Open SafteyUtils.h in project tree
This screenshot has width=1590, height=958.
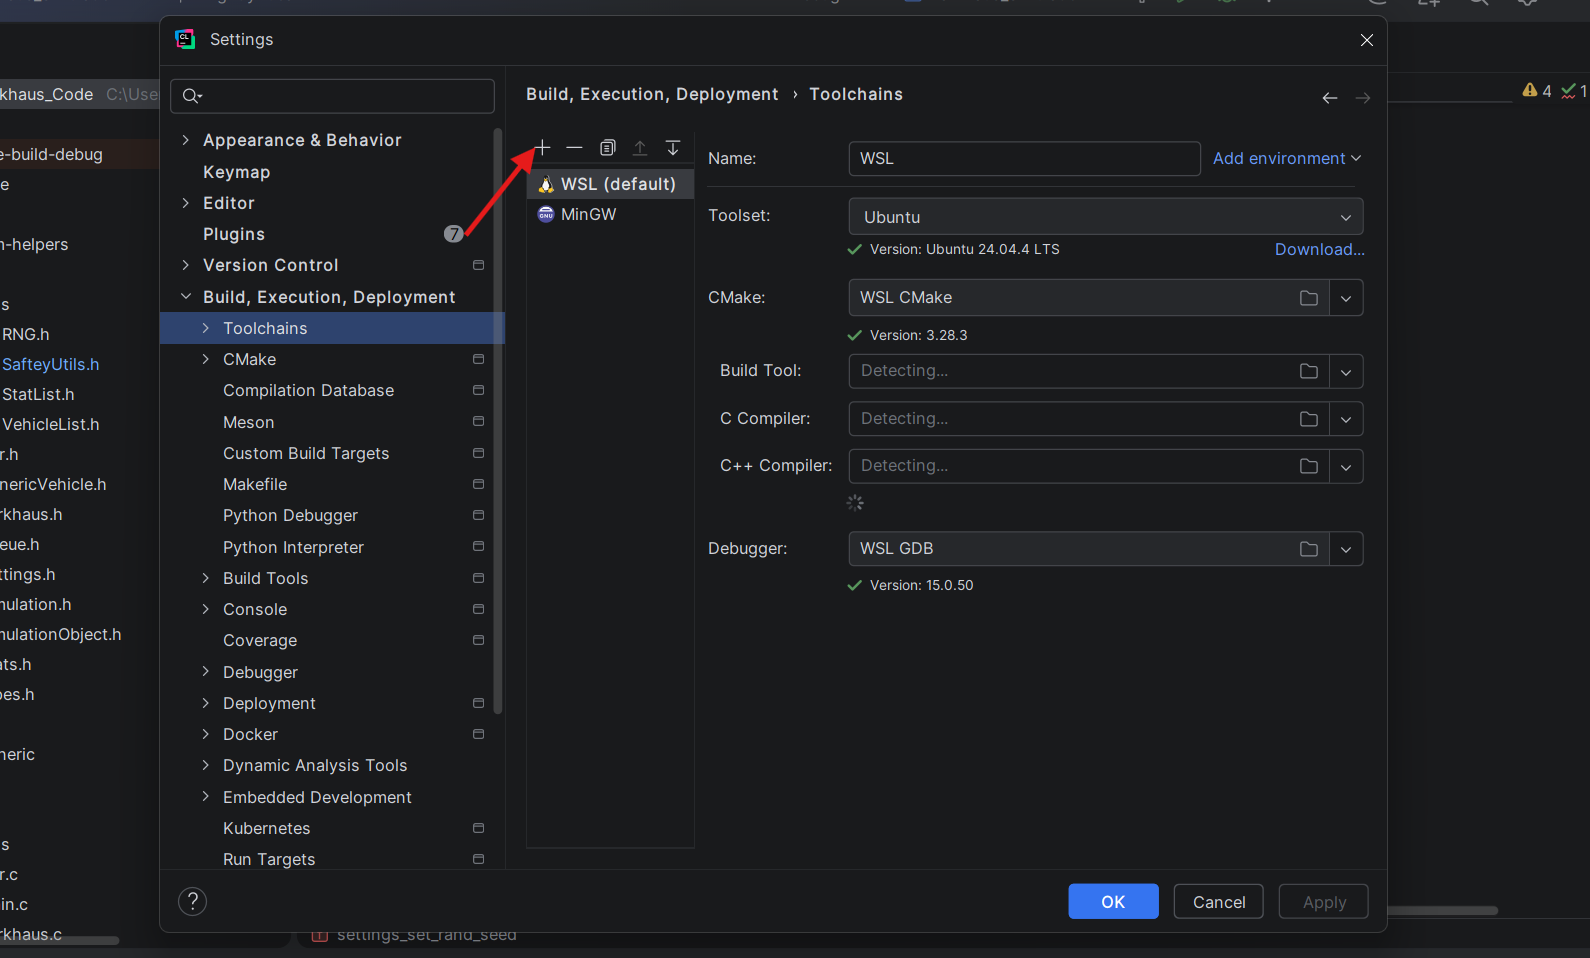pyautogui.click(x=50, y=364)
